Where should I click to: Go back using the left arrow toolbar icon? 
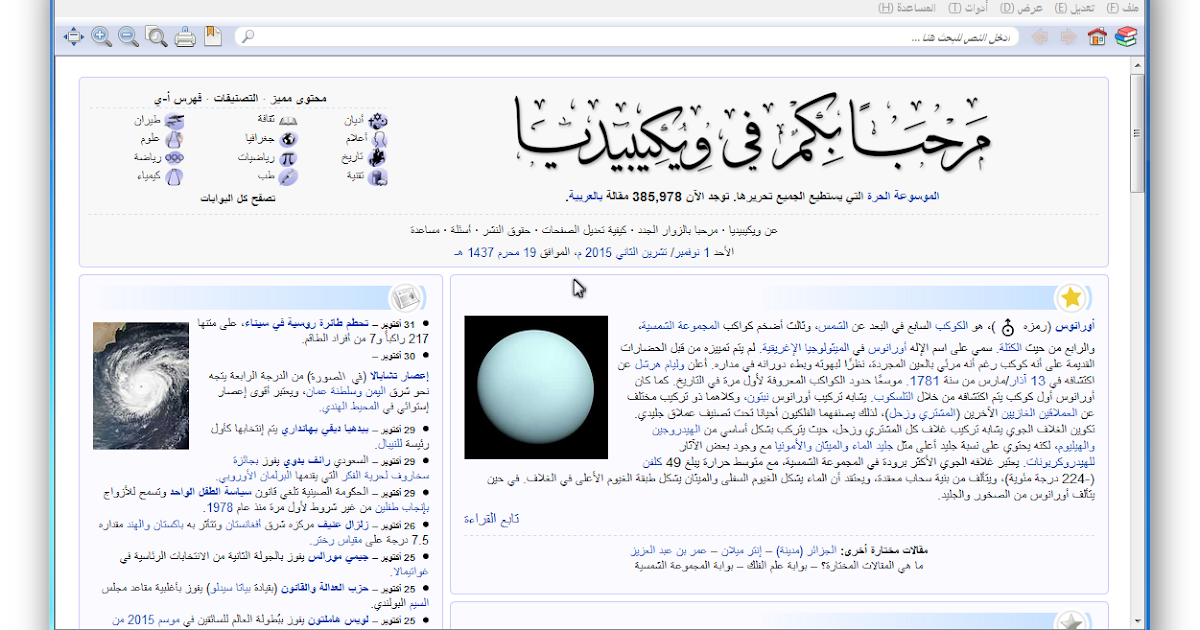pyautogui.click(x=1040, y=37)
